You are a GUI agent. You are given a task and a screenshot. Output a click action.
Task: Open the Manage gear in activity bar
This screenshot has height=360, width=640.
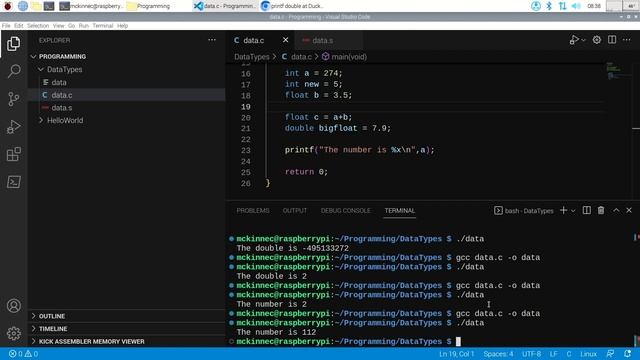(x=13, y=333)
